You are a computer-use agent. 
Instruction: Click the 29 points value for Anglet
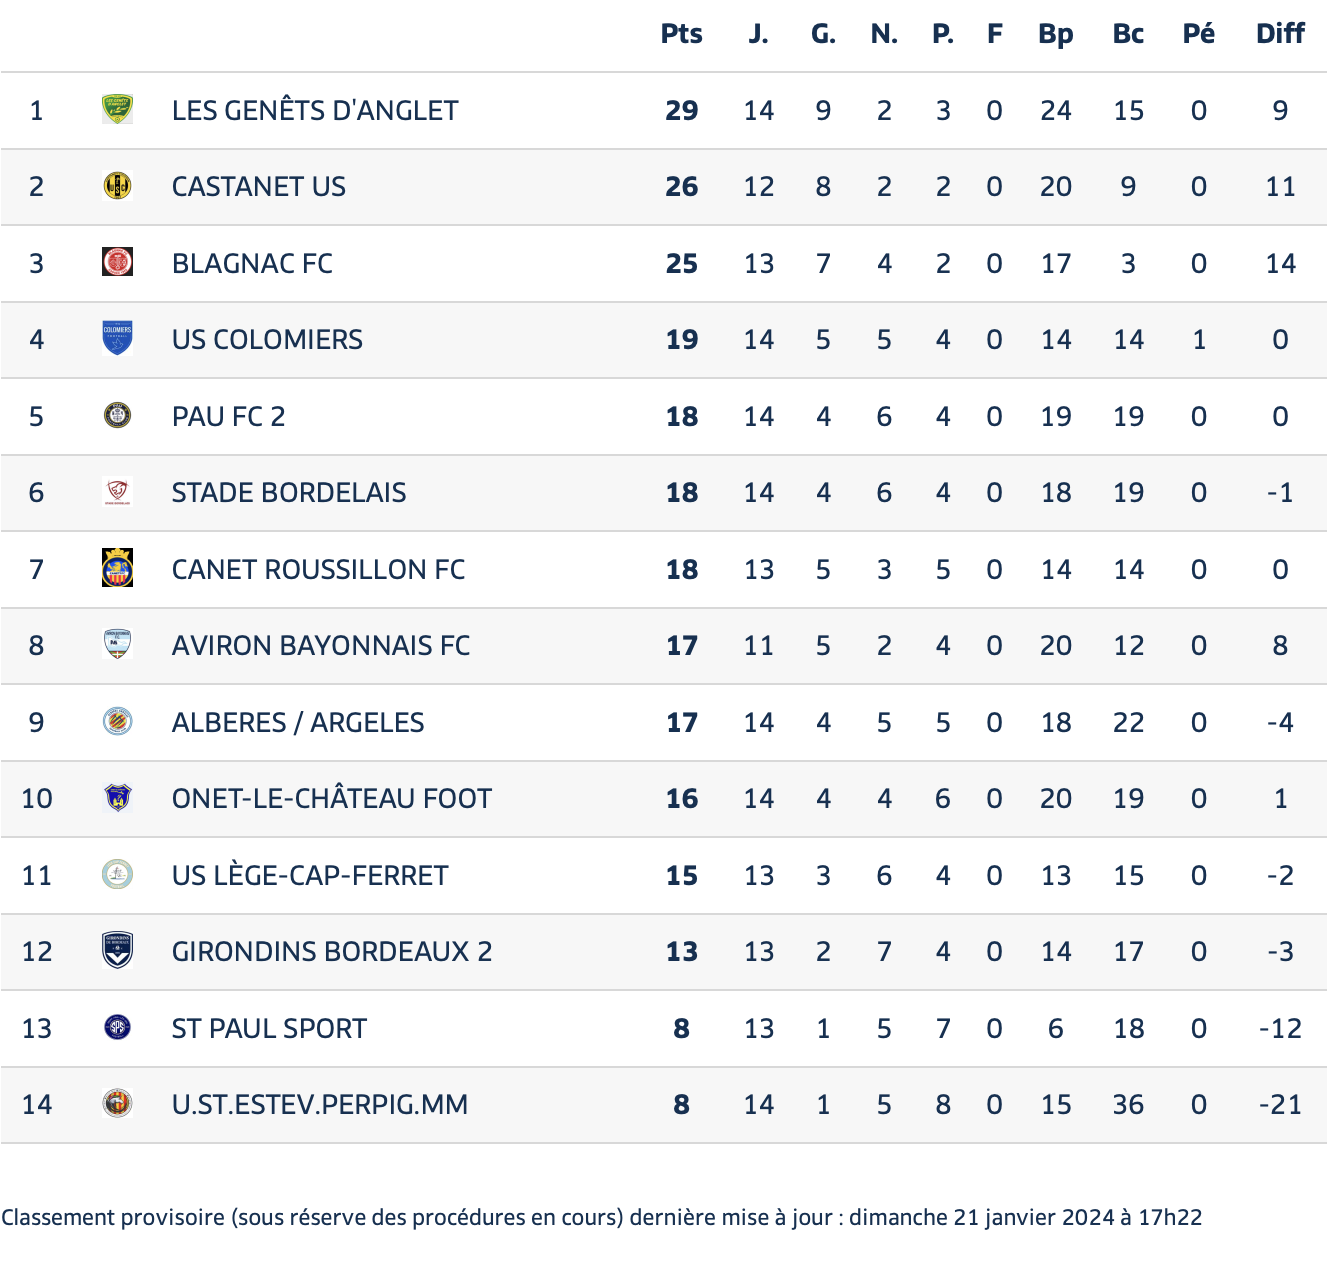[681, 110]
